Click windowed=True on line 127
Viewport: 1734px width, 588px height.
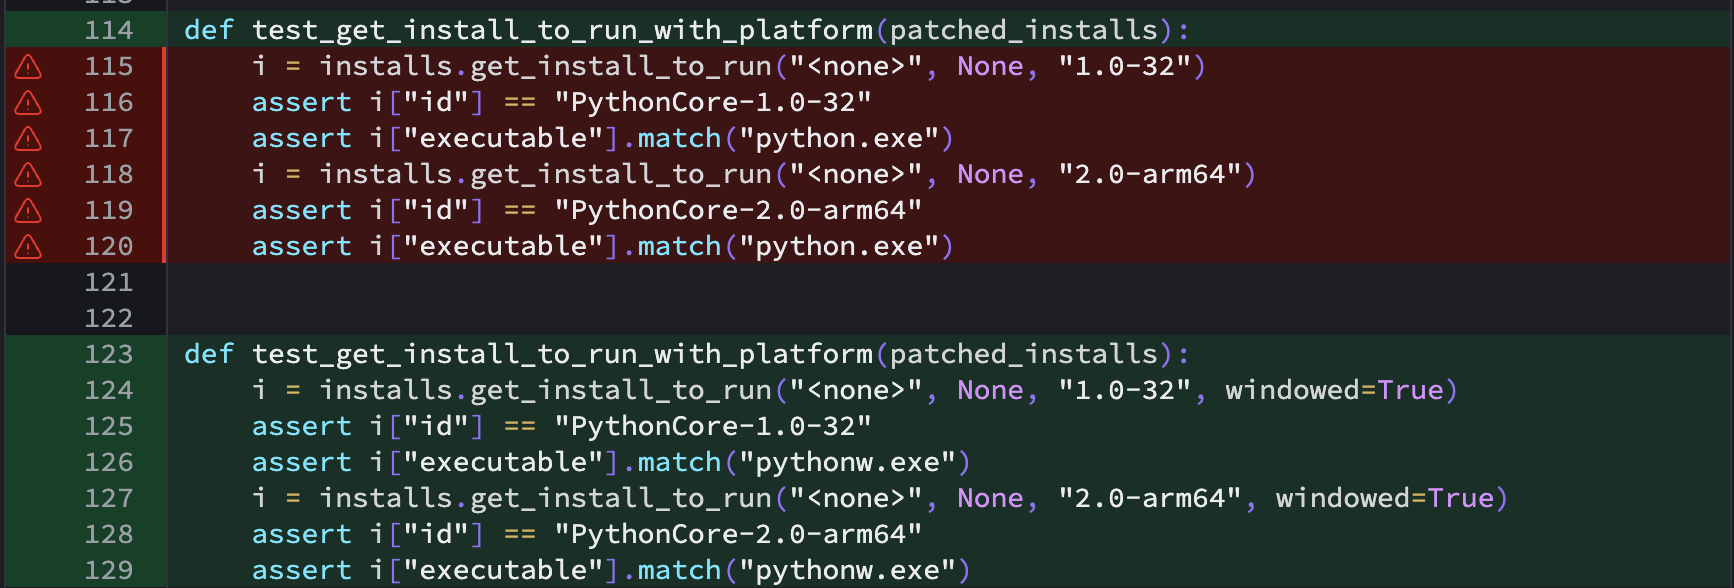tap(1385, 499)
